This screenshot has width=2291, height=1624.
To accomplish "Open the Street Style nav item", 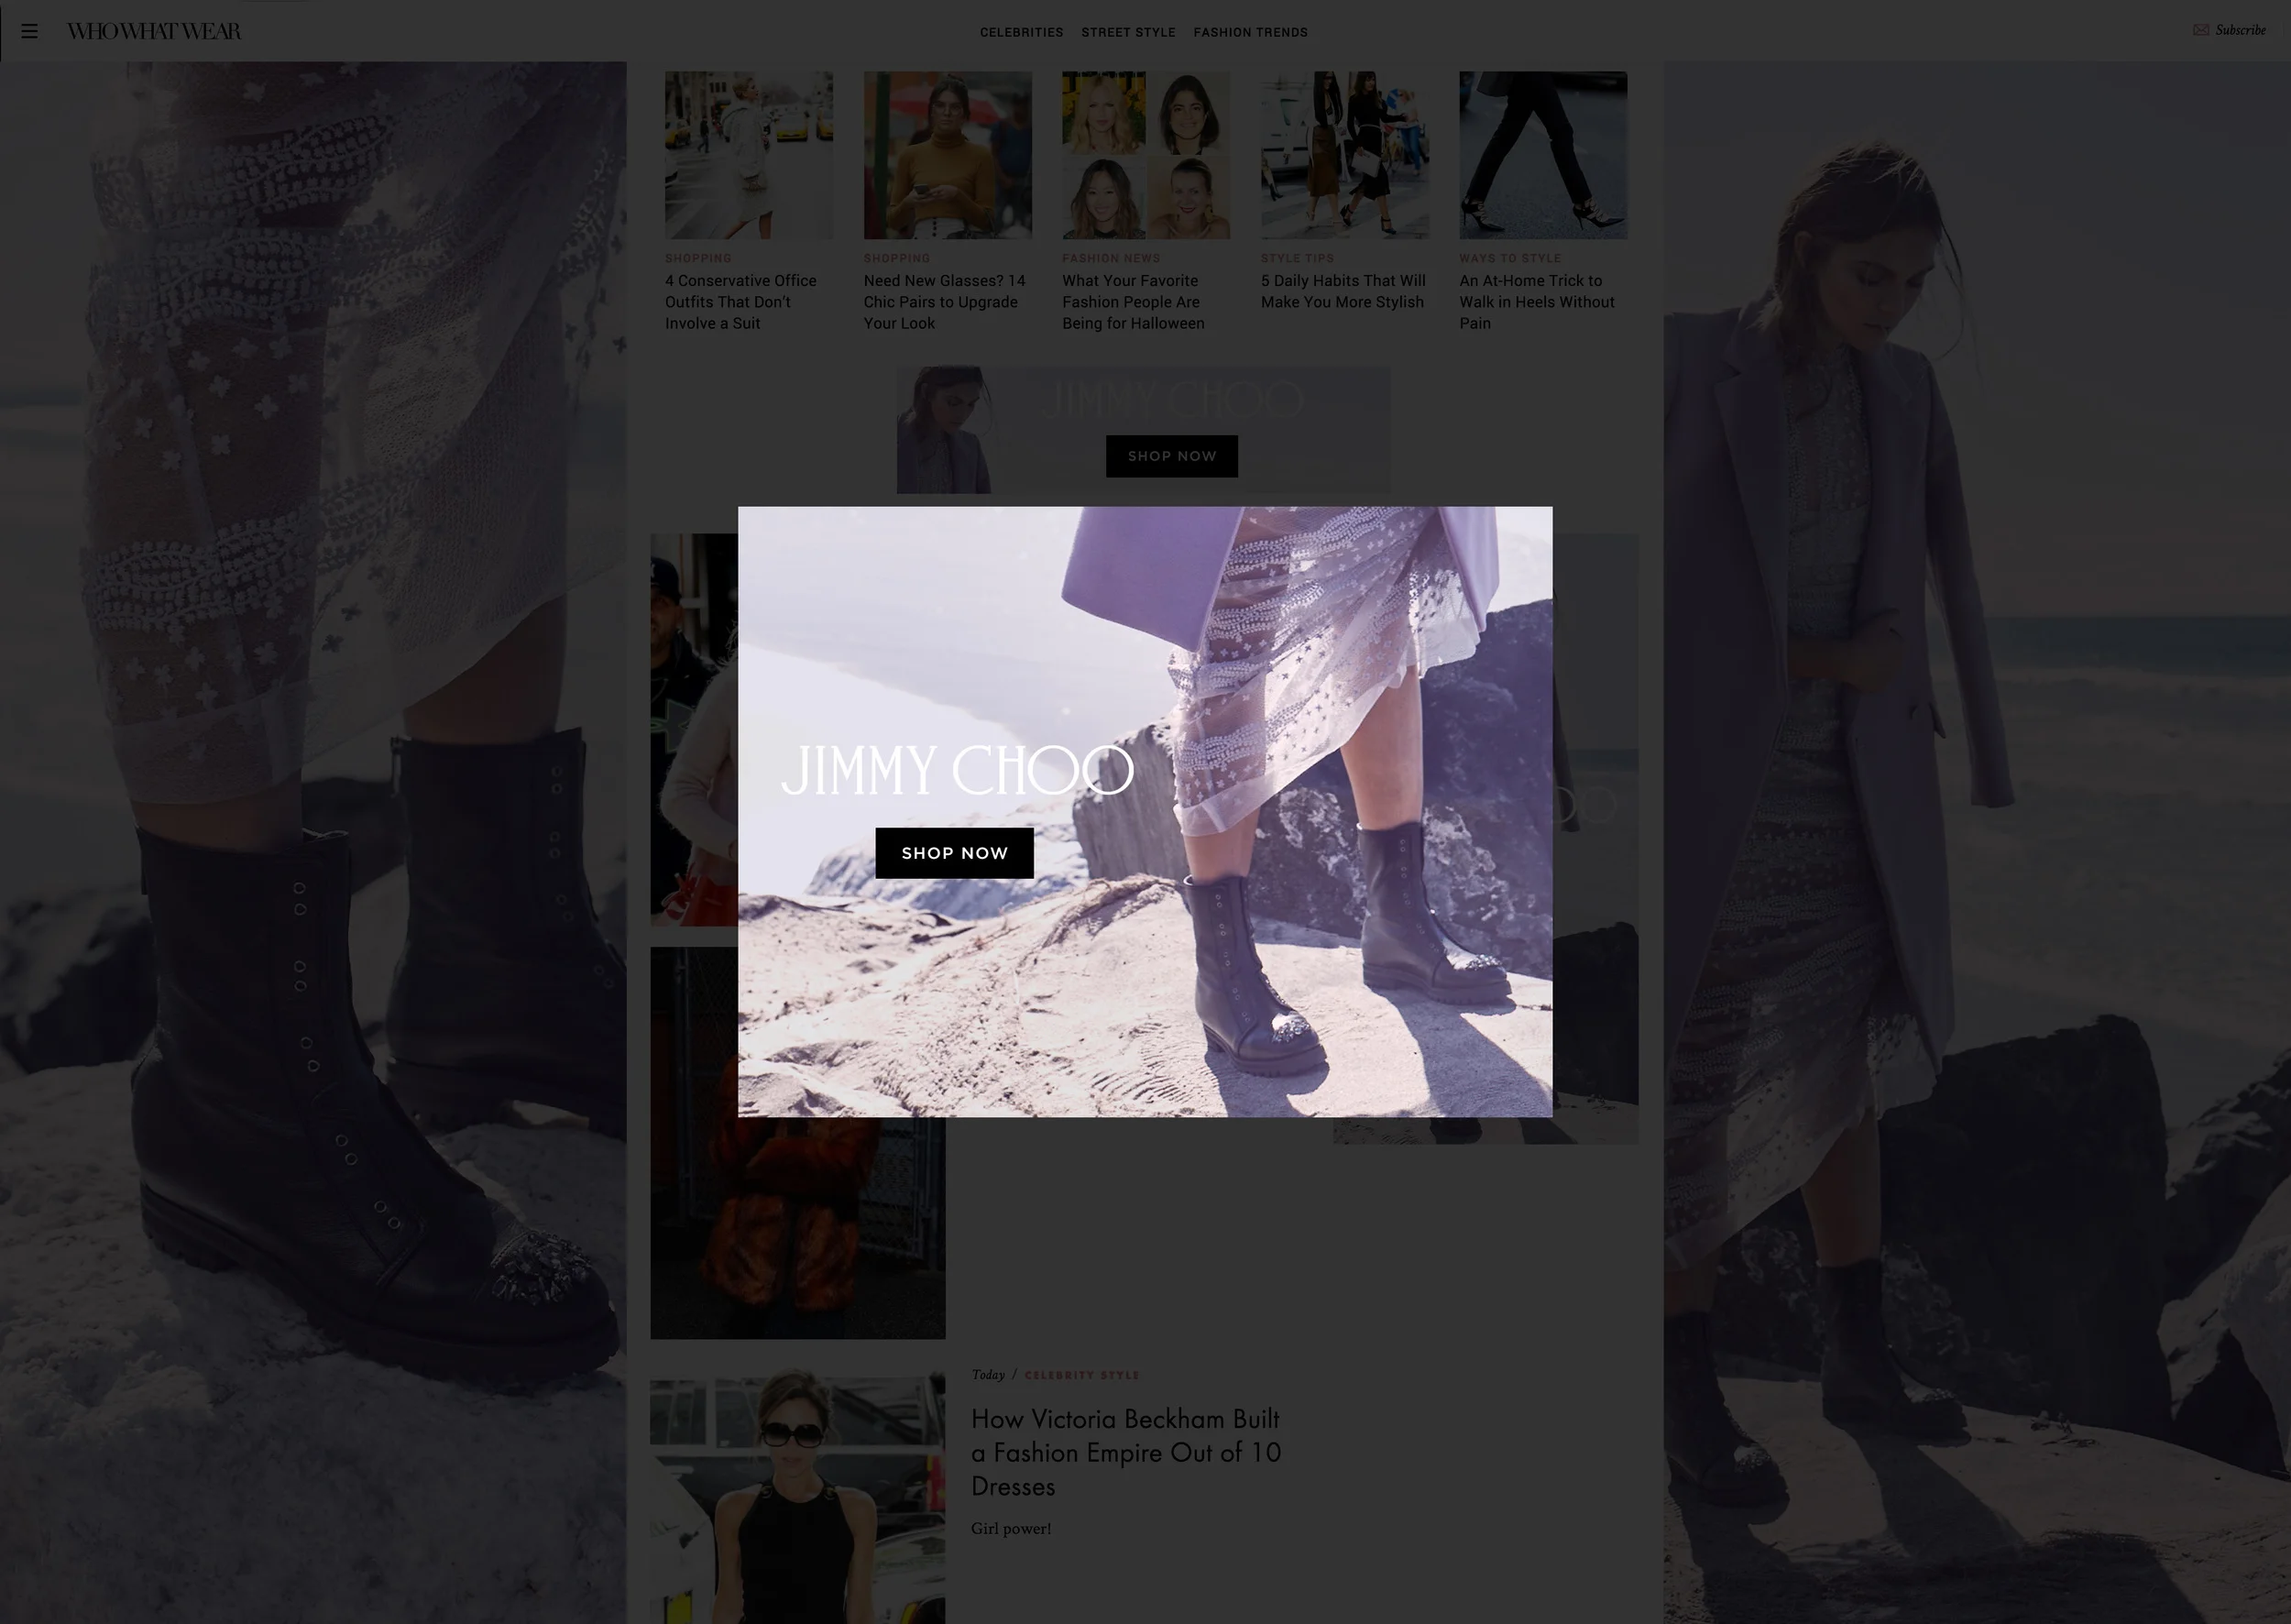I will pyautogui.click(x=1128, y=32).
